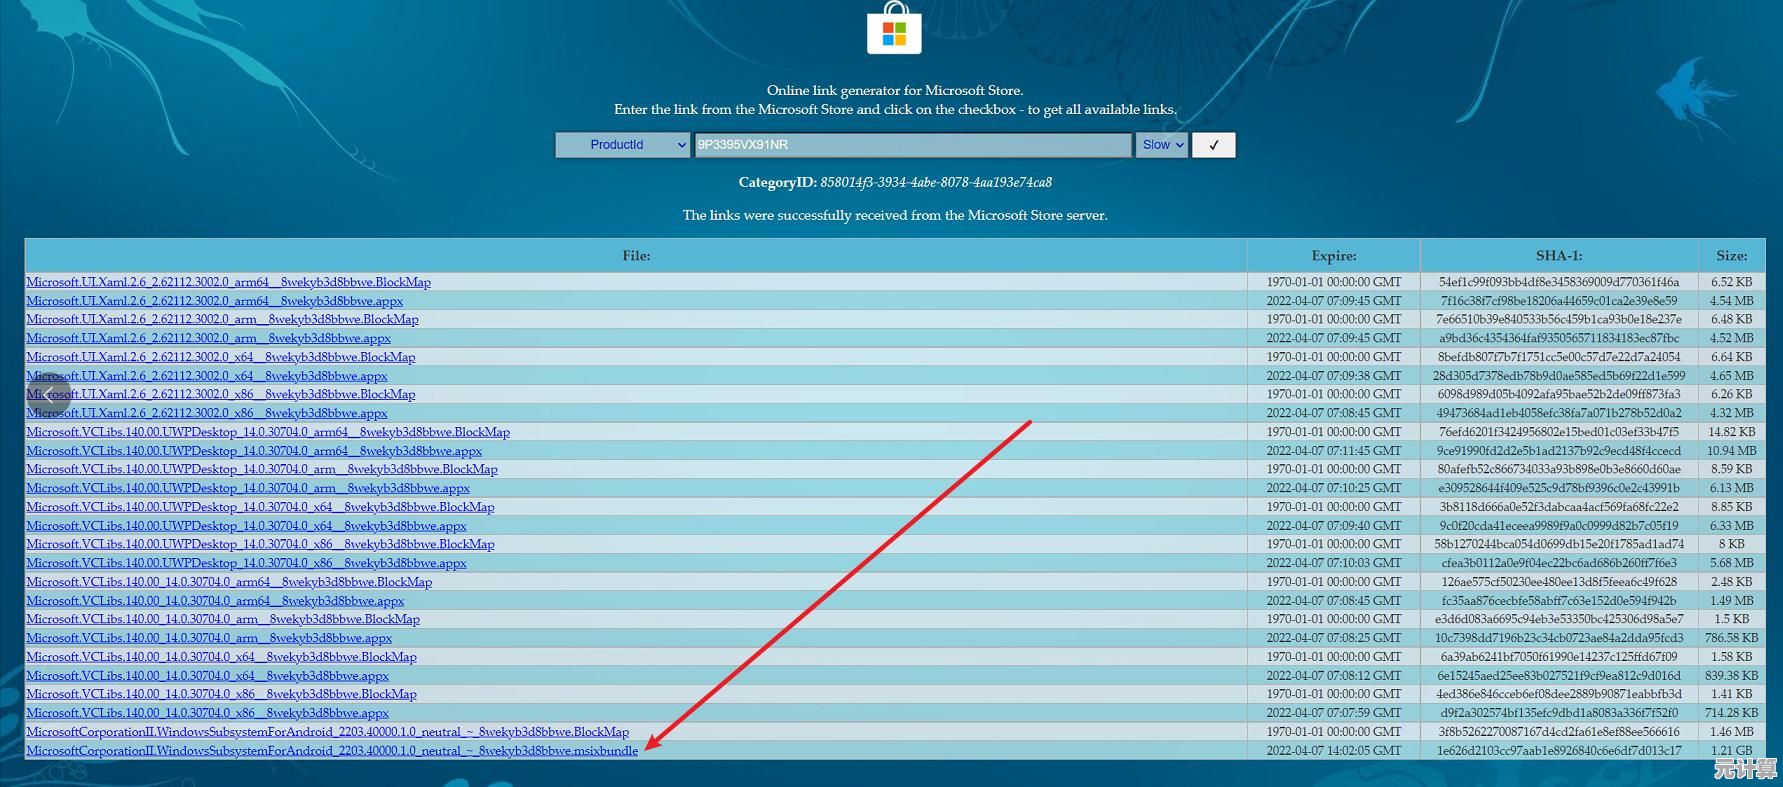Click the previous arrow circle icon
Image resolution: width=1783 pixels, height=787 pixels.
tap(49, 394)
